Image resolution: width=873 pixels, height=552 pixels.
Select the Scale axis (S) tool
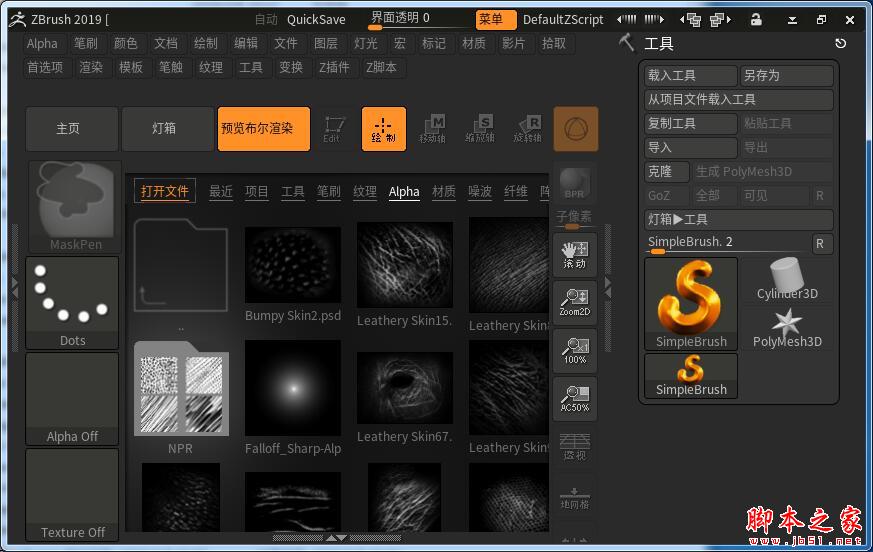click(x=480, y=129)
